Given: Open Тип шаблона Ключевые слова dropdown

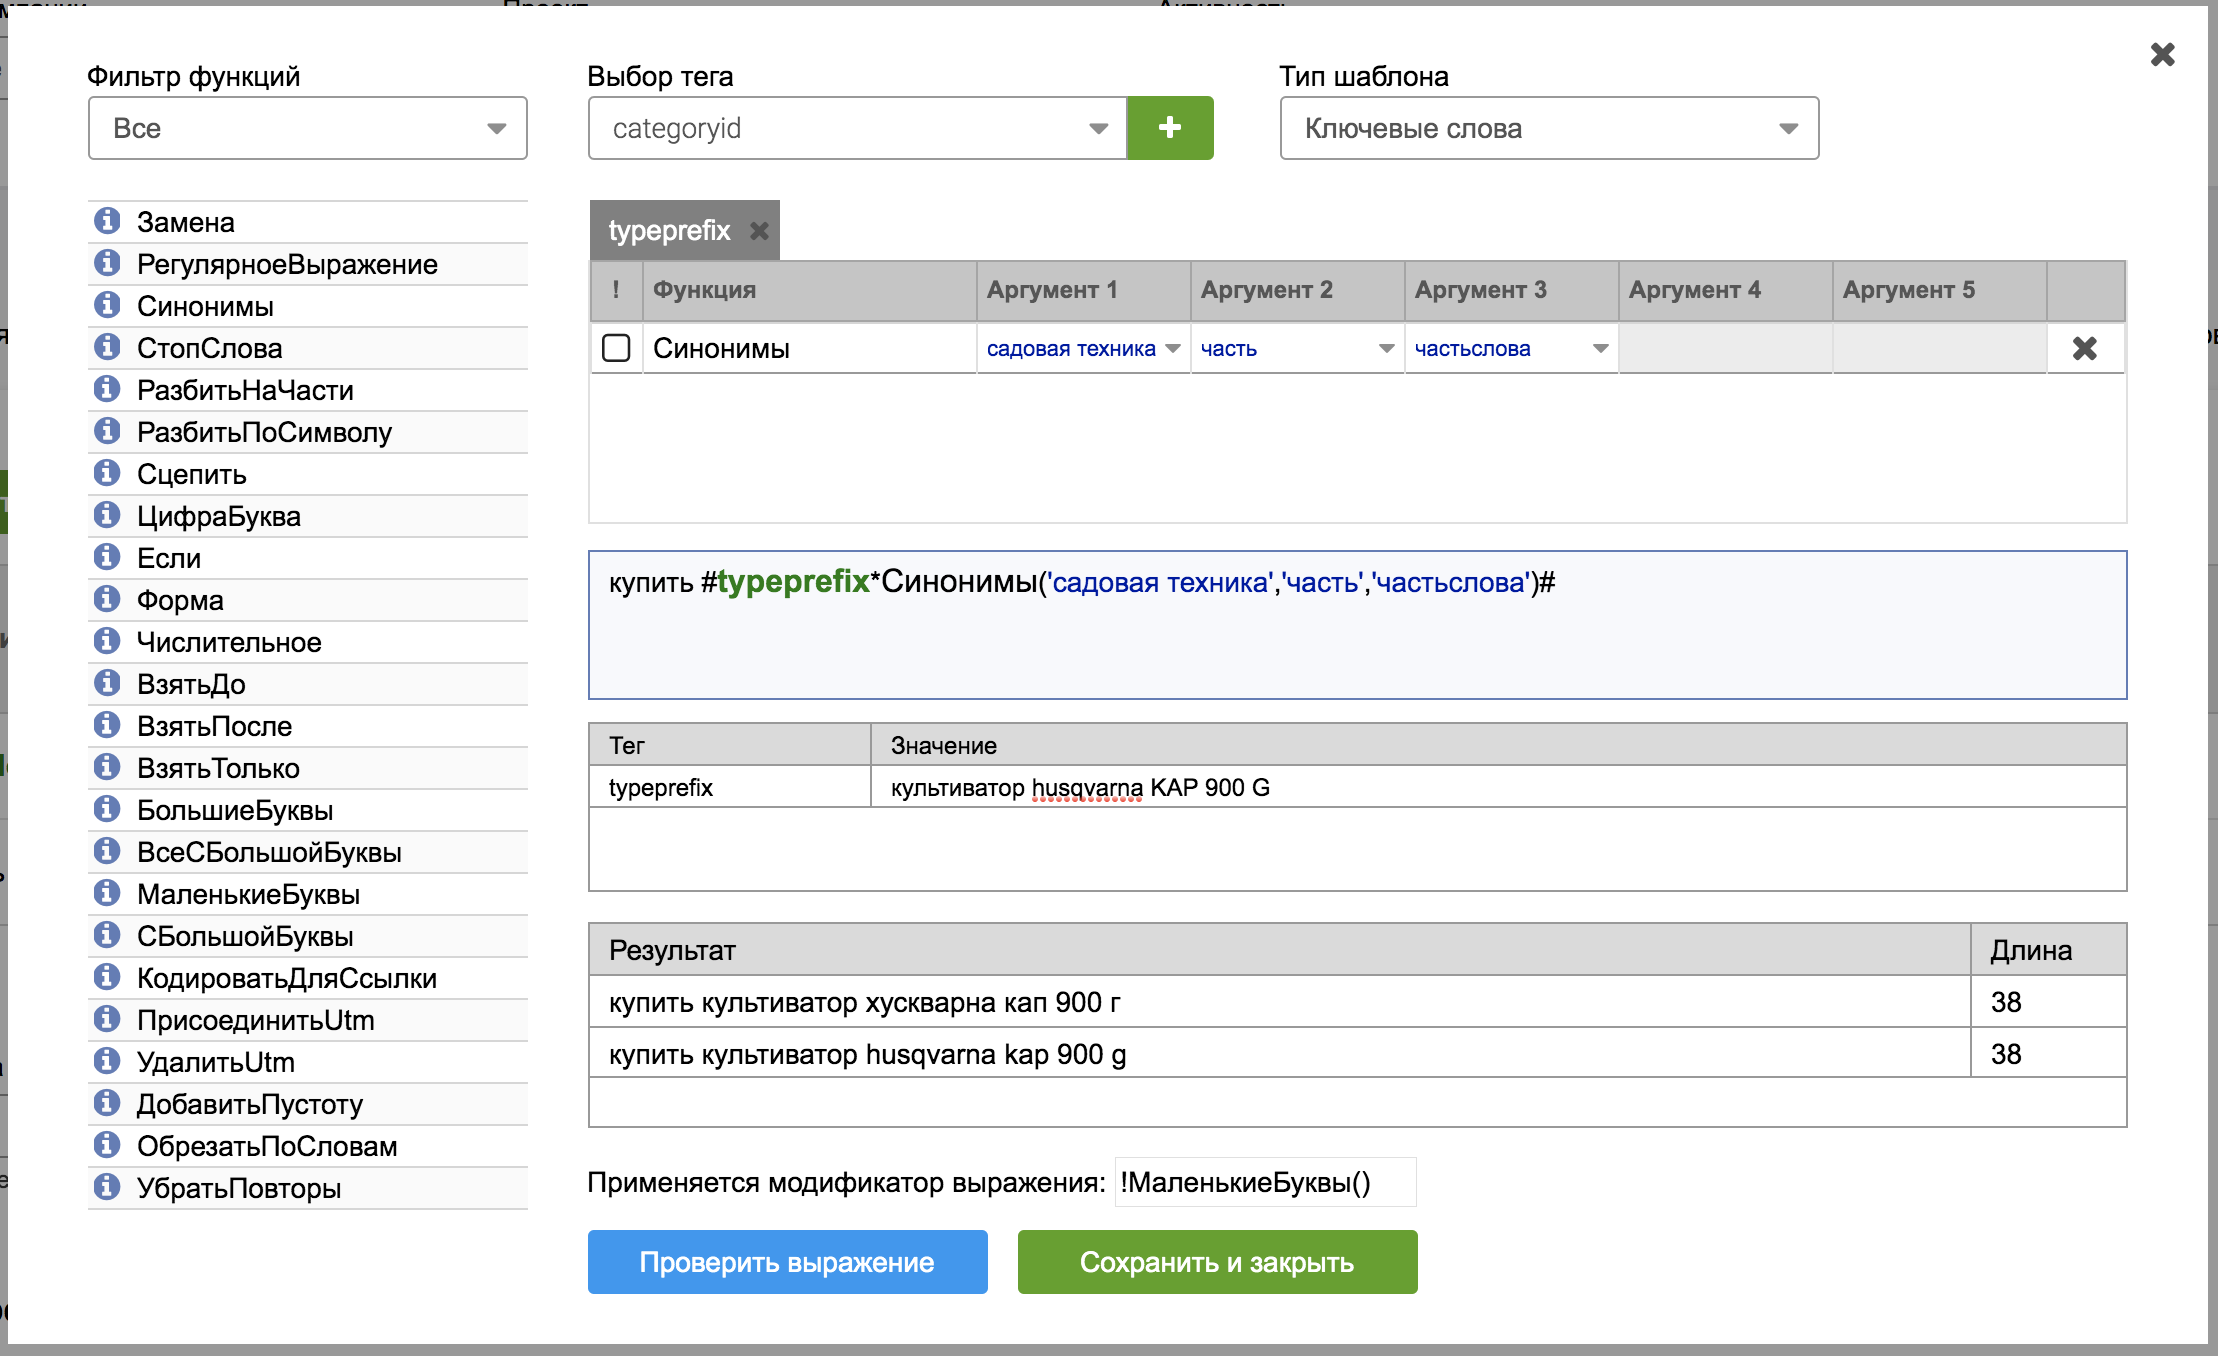Looking at the screenshot, I should [x=1548, y=128].
